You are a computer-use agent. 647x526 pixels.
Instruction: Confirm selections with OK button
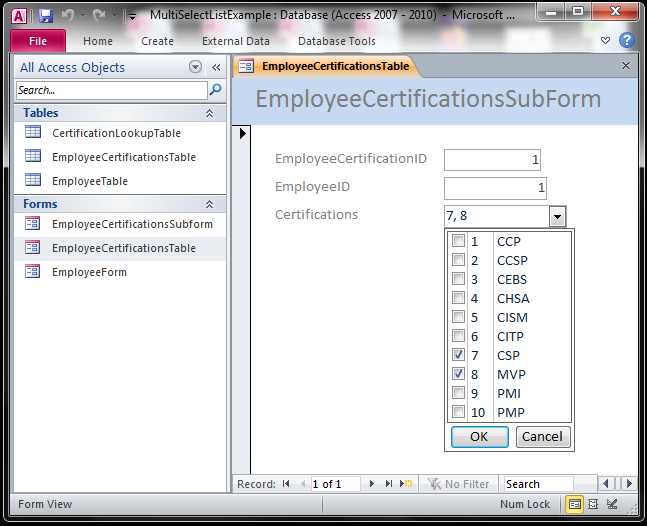pos(479,436)
